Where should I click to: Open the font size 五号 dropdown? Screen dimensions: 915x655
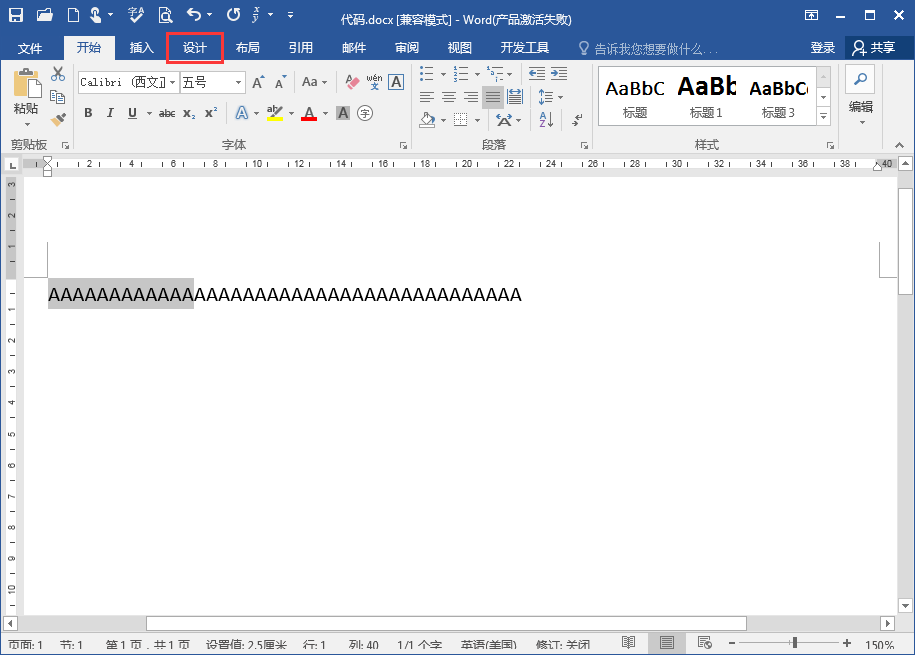tap(239, 82)
